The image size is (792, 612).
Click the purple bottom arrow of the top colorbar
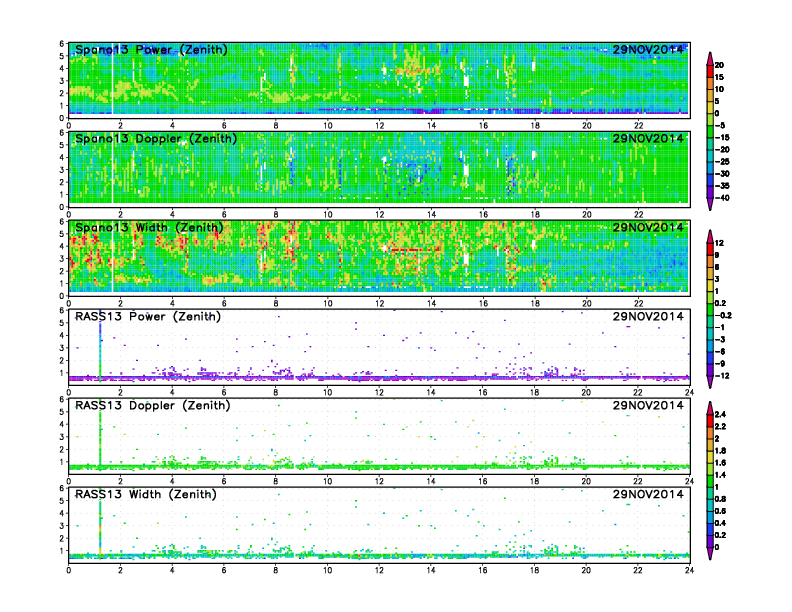709,203
